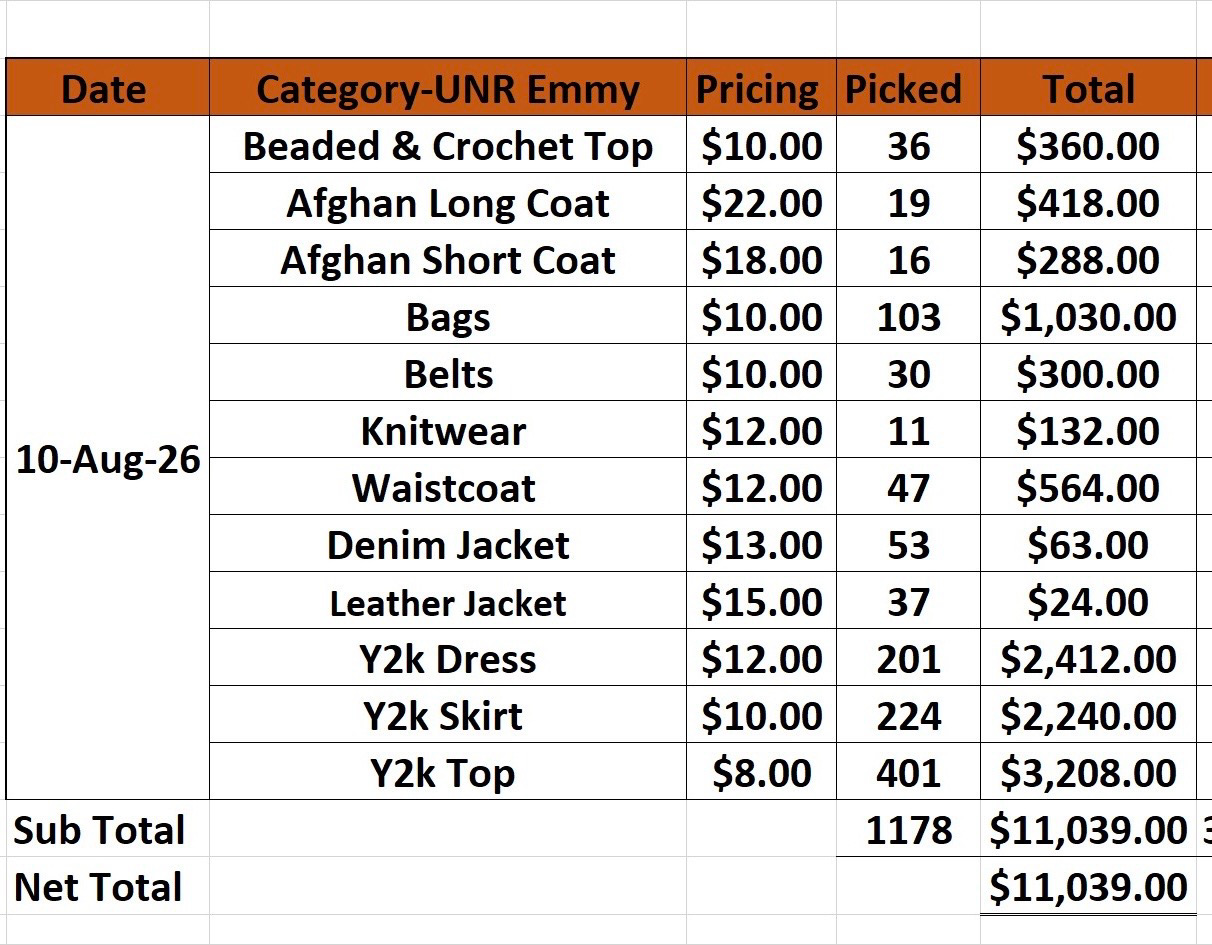Click the Total column header
Image resolution: width=1212 pixels, height=945 pixels.
pos(1088,88)
